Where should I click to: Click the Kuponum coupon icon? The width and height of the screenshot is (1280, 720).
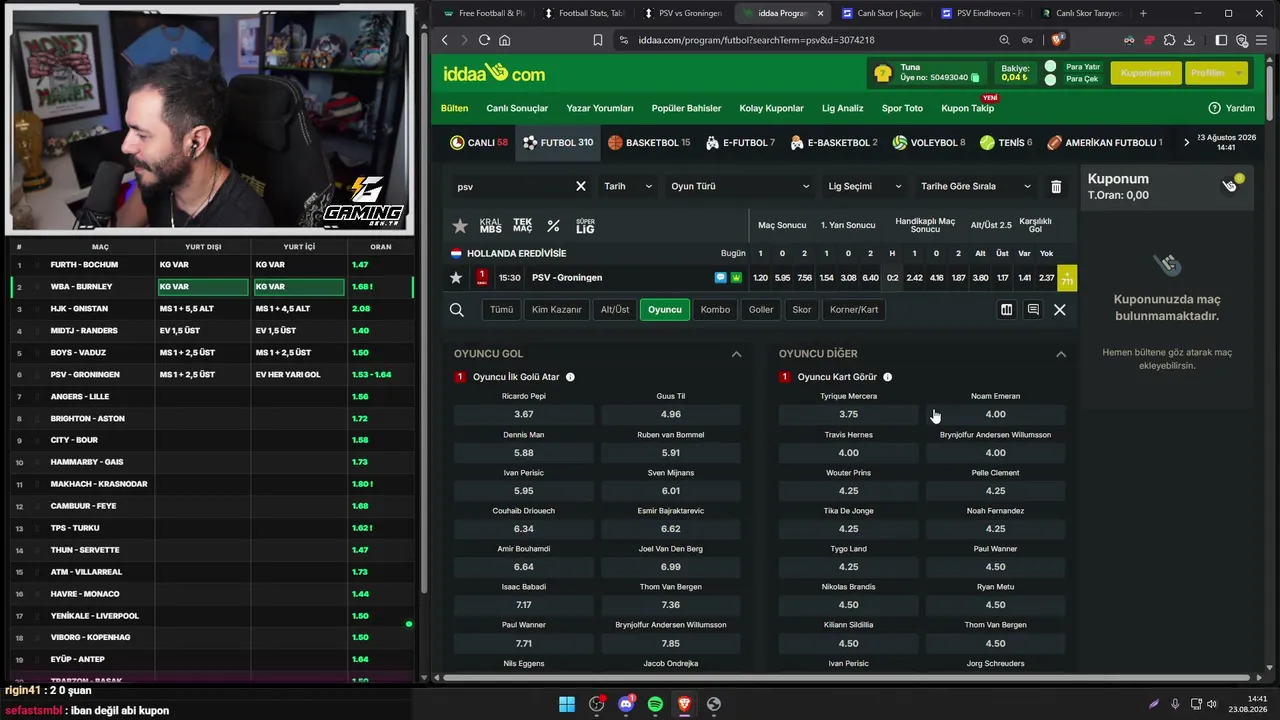click(x=1231, y=184)
